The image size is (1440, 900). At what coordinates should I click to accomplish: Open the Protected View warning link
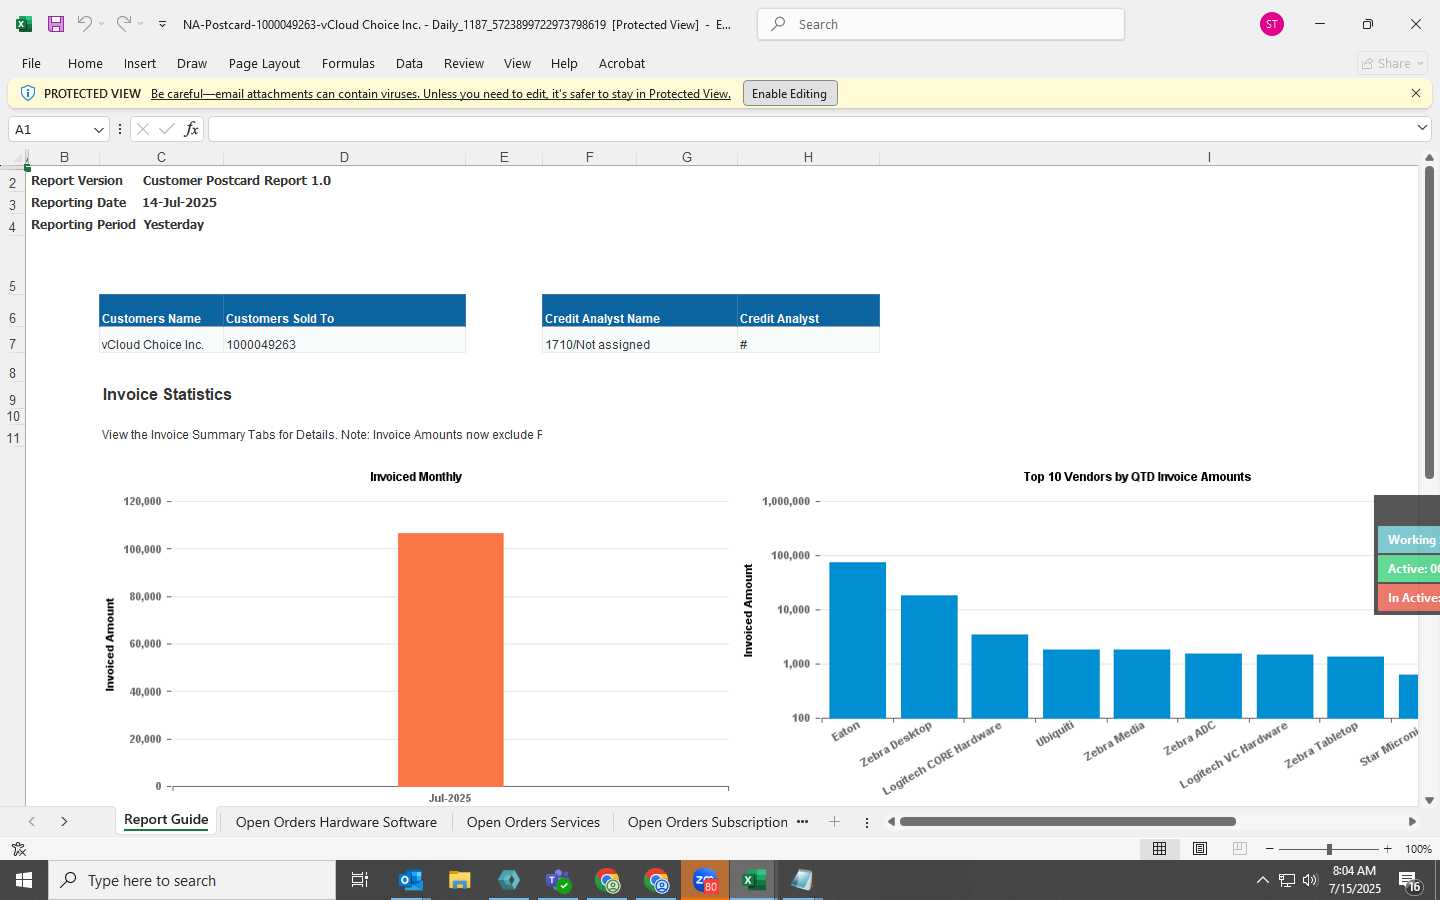click(x=441, y=94)
